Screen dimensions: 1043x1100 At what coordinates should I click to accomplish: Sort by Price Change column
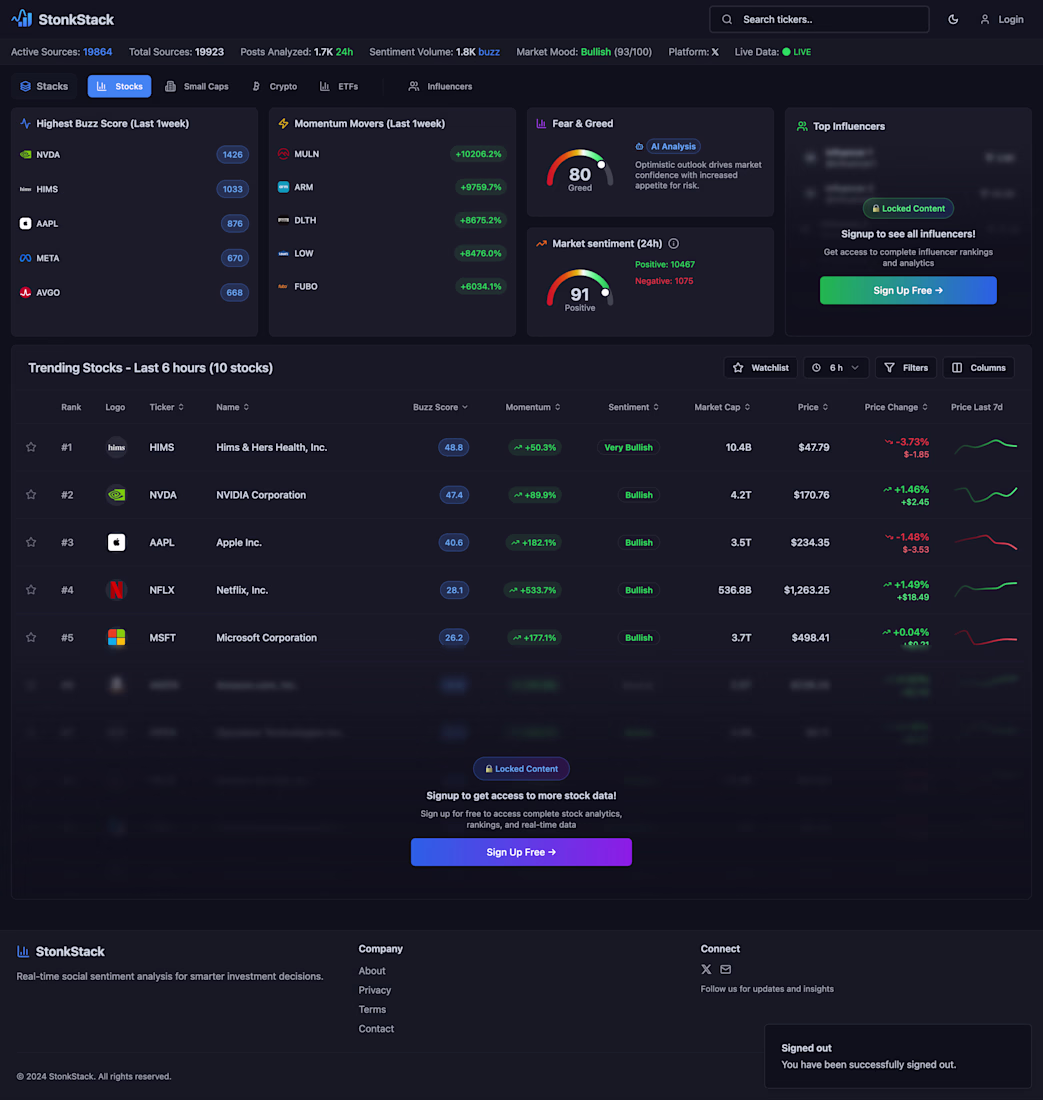coord(896,407)
